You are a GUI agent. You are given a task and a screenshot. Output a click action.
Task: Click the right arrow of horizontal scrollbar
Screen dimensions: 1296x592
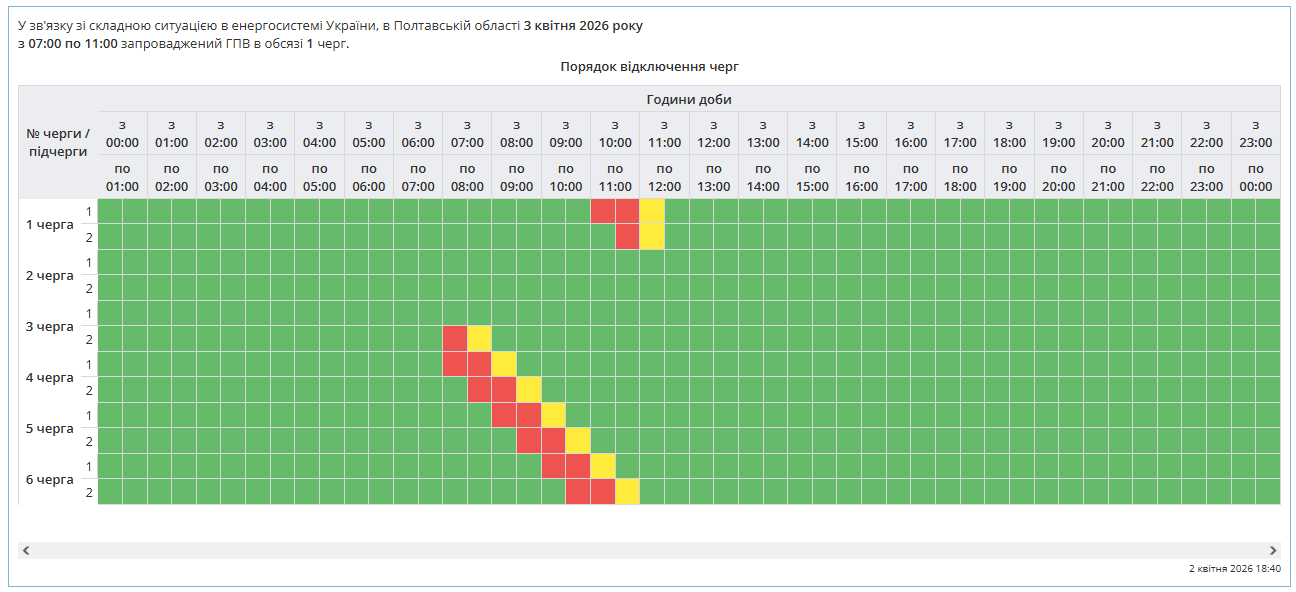click(x=1273, y=550)
